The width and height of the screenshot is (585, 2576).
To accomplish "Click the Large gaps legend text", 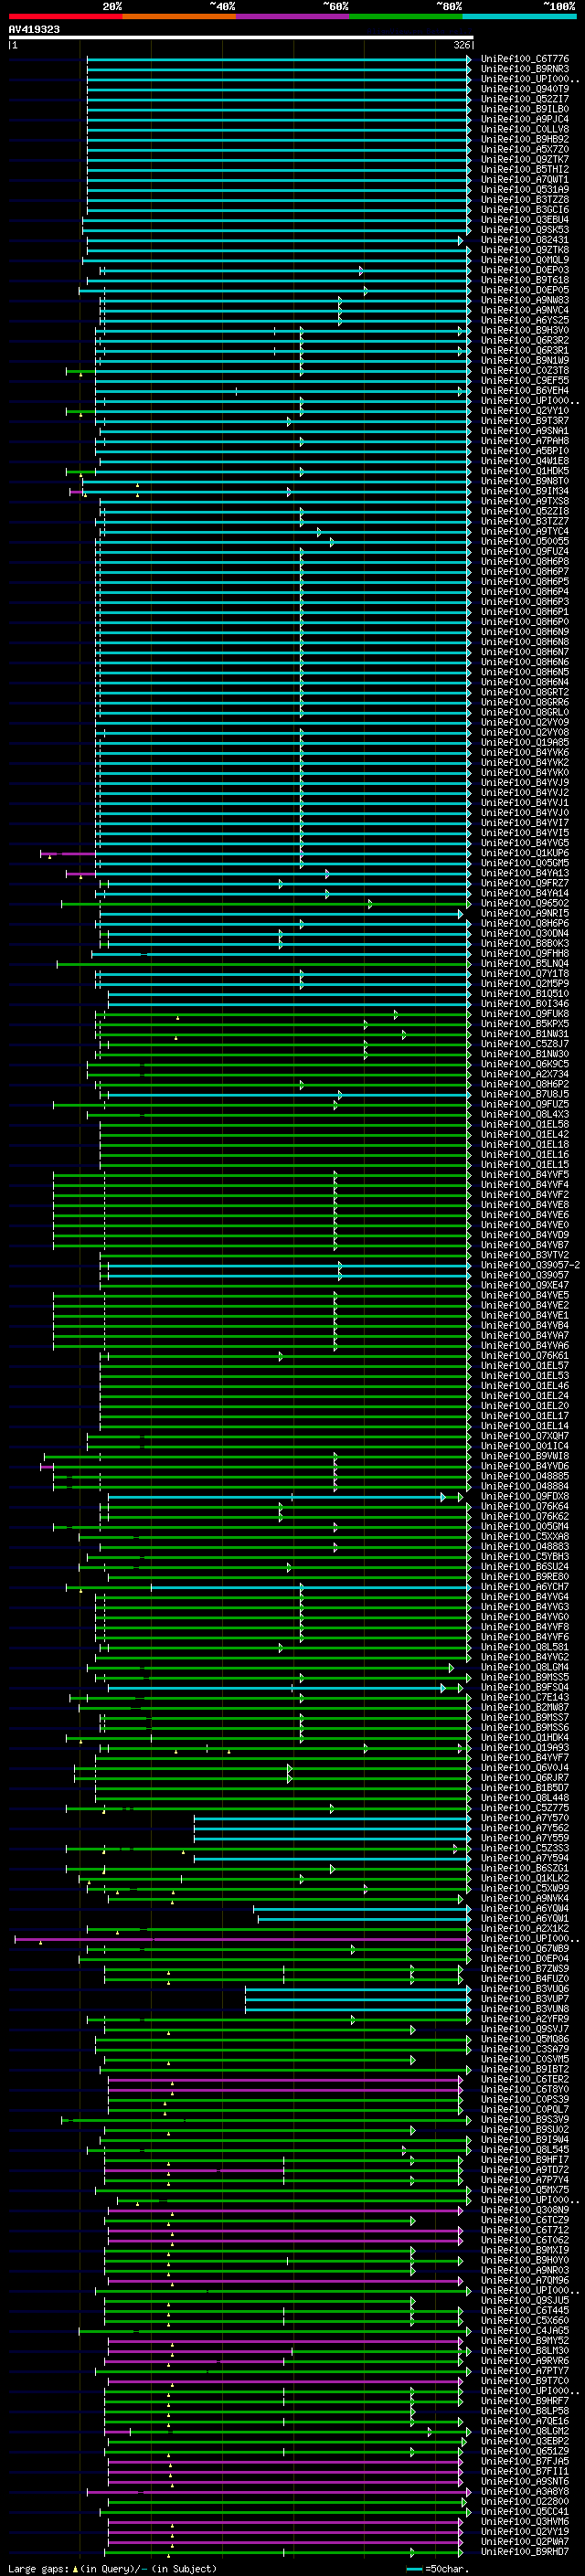I will click(x=112, y=2568).
